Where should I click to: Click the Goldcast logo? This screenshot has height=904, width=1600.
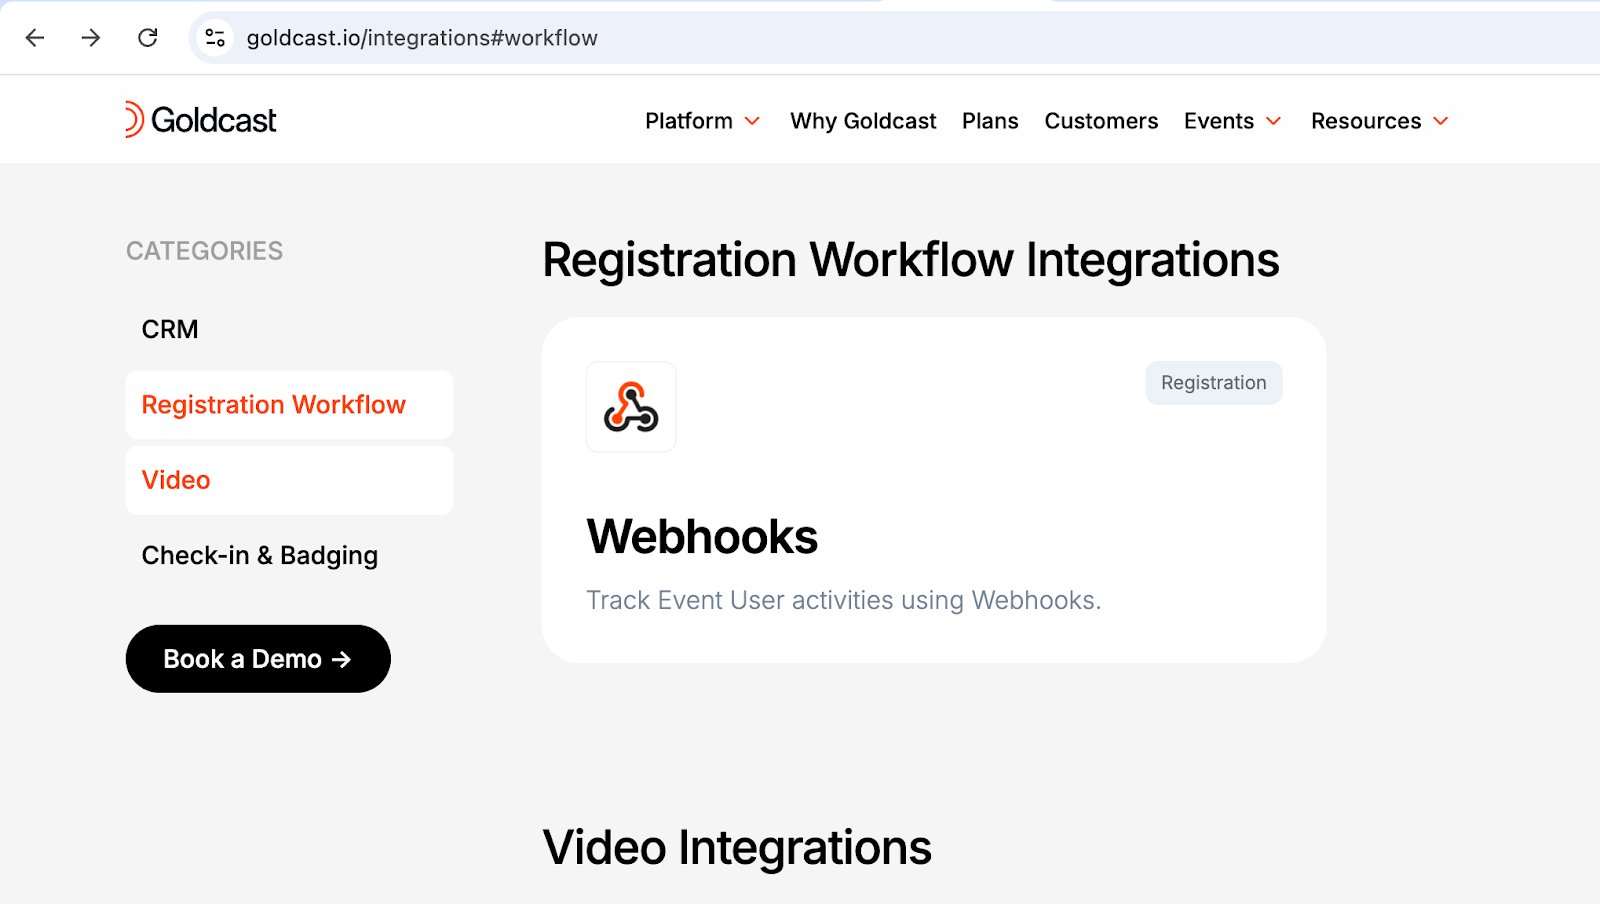click(x=201, y=120)
